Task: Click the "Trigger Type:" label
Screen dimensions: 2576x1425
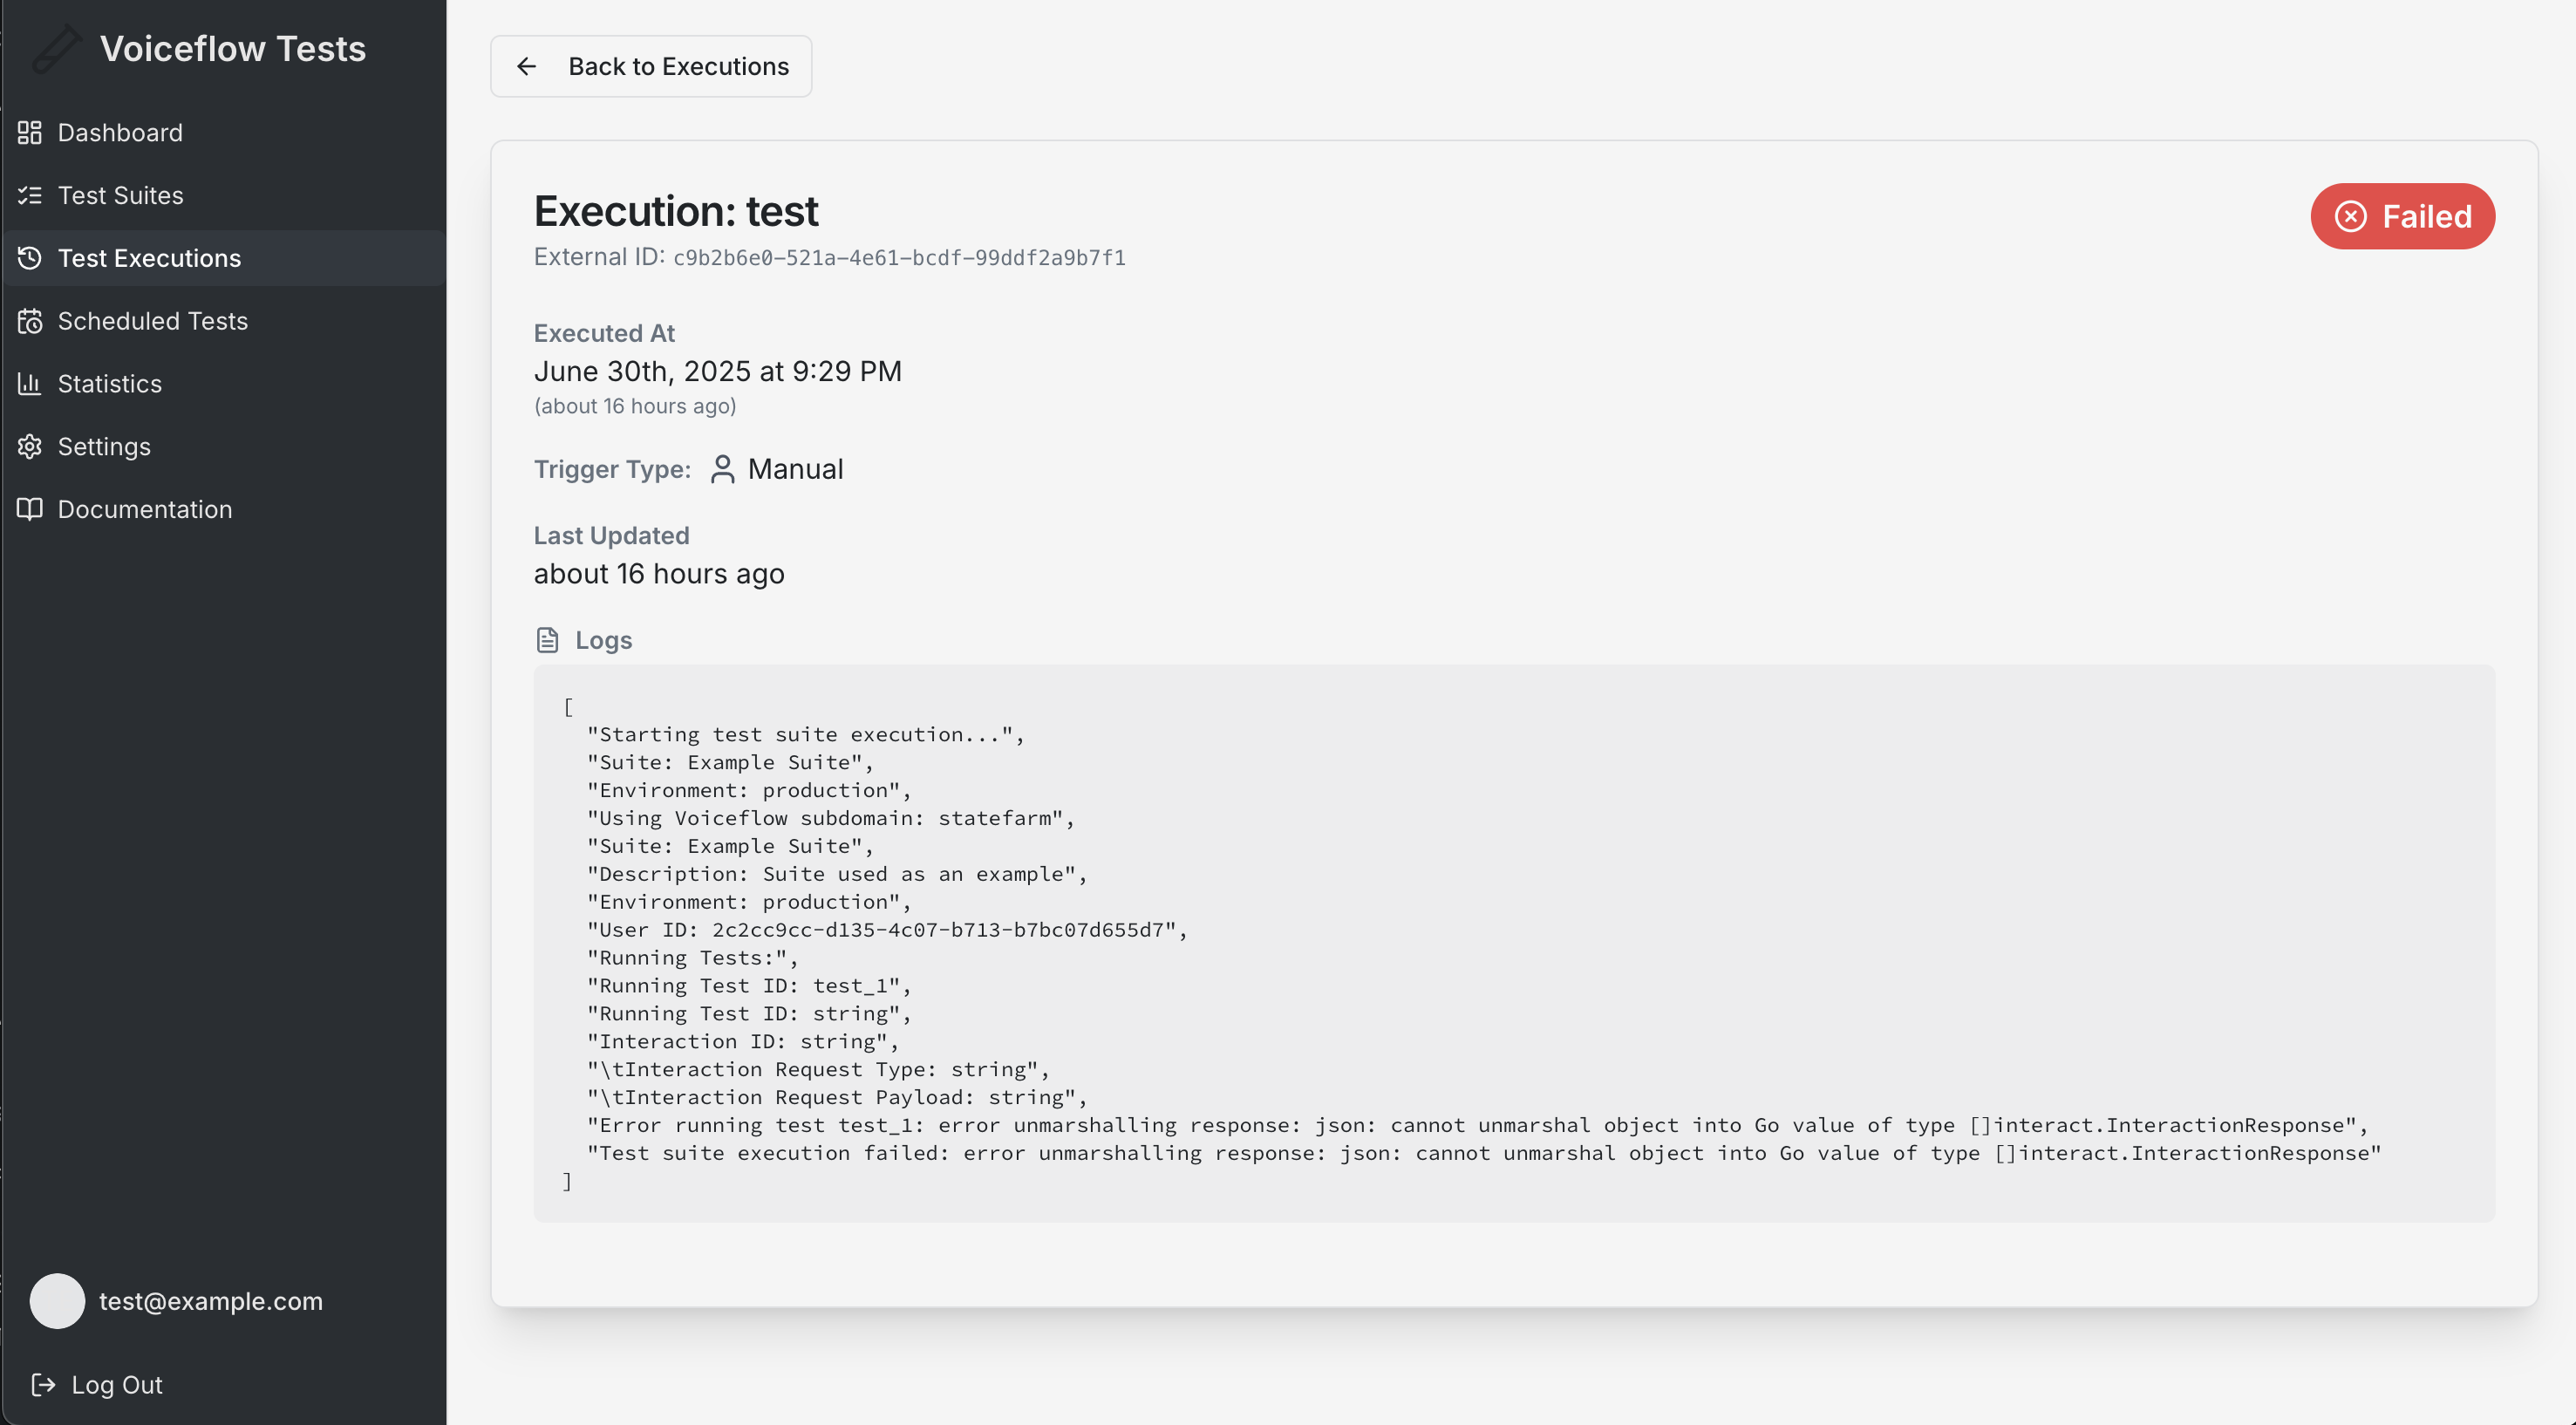Action: point(612,469)
